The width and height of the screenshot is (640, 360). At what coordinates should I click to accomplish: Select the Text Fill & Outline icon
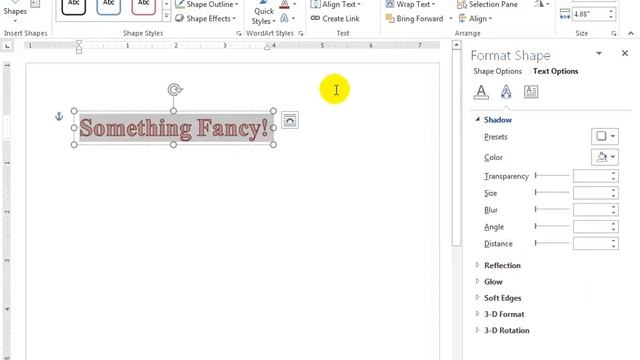click(x=481, y=92)
